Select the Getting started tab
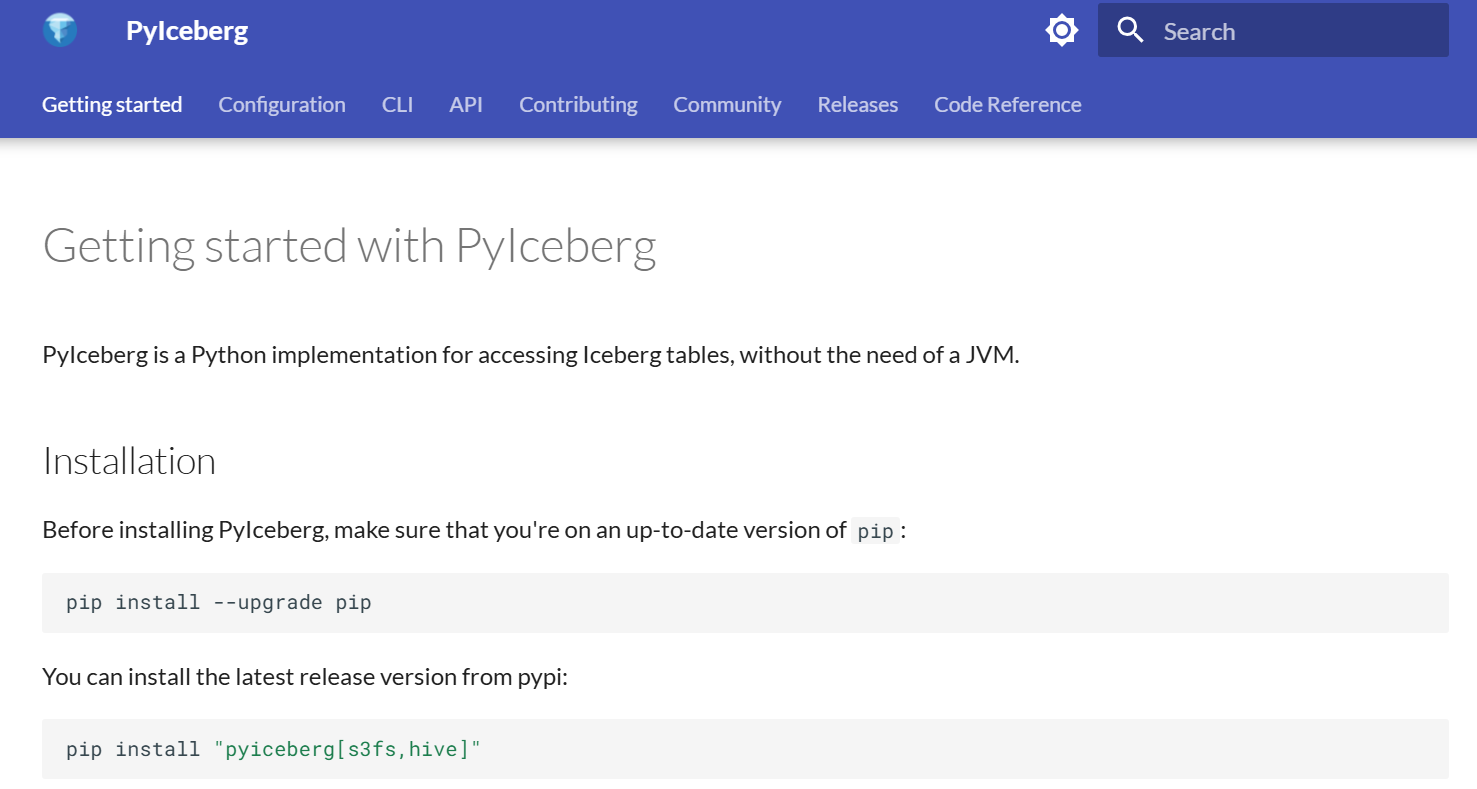 point(111,104)
